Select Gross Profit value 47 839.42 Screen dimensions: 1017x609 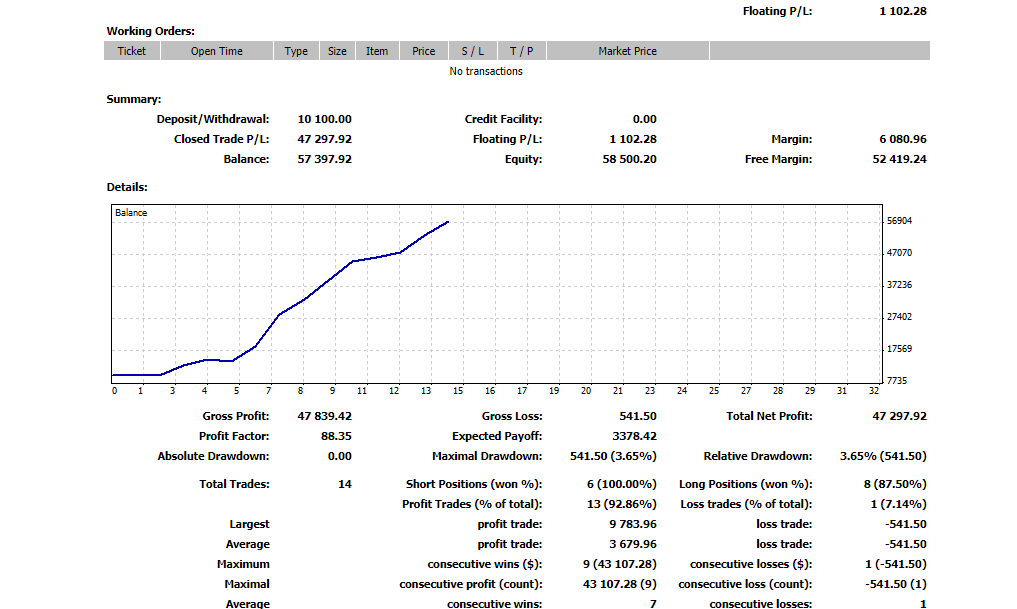point(324,416)
